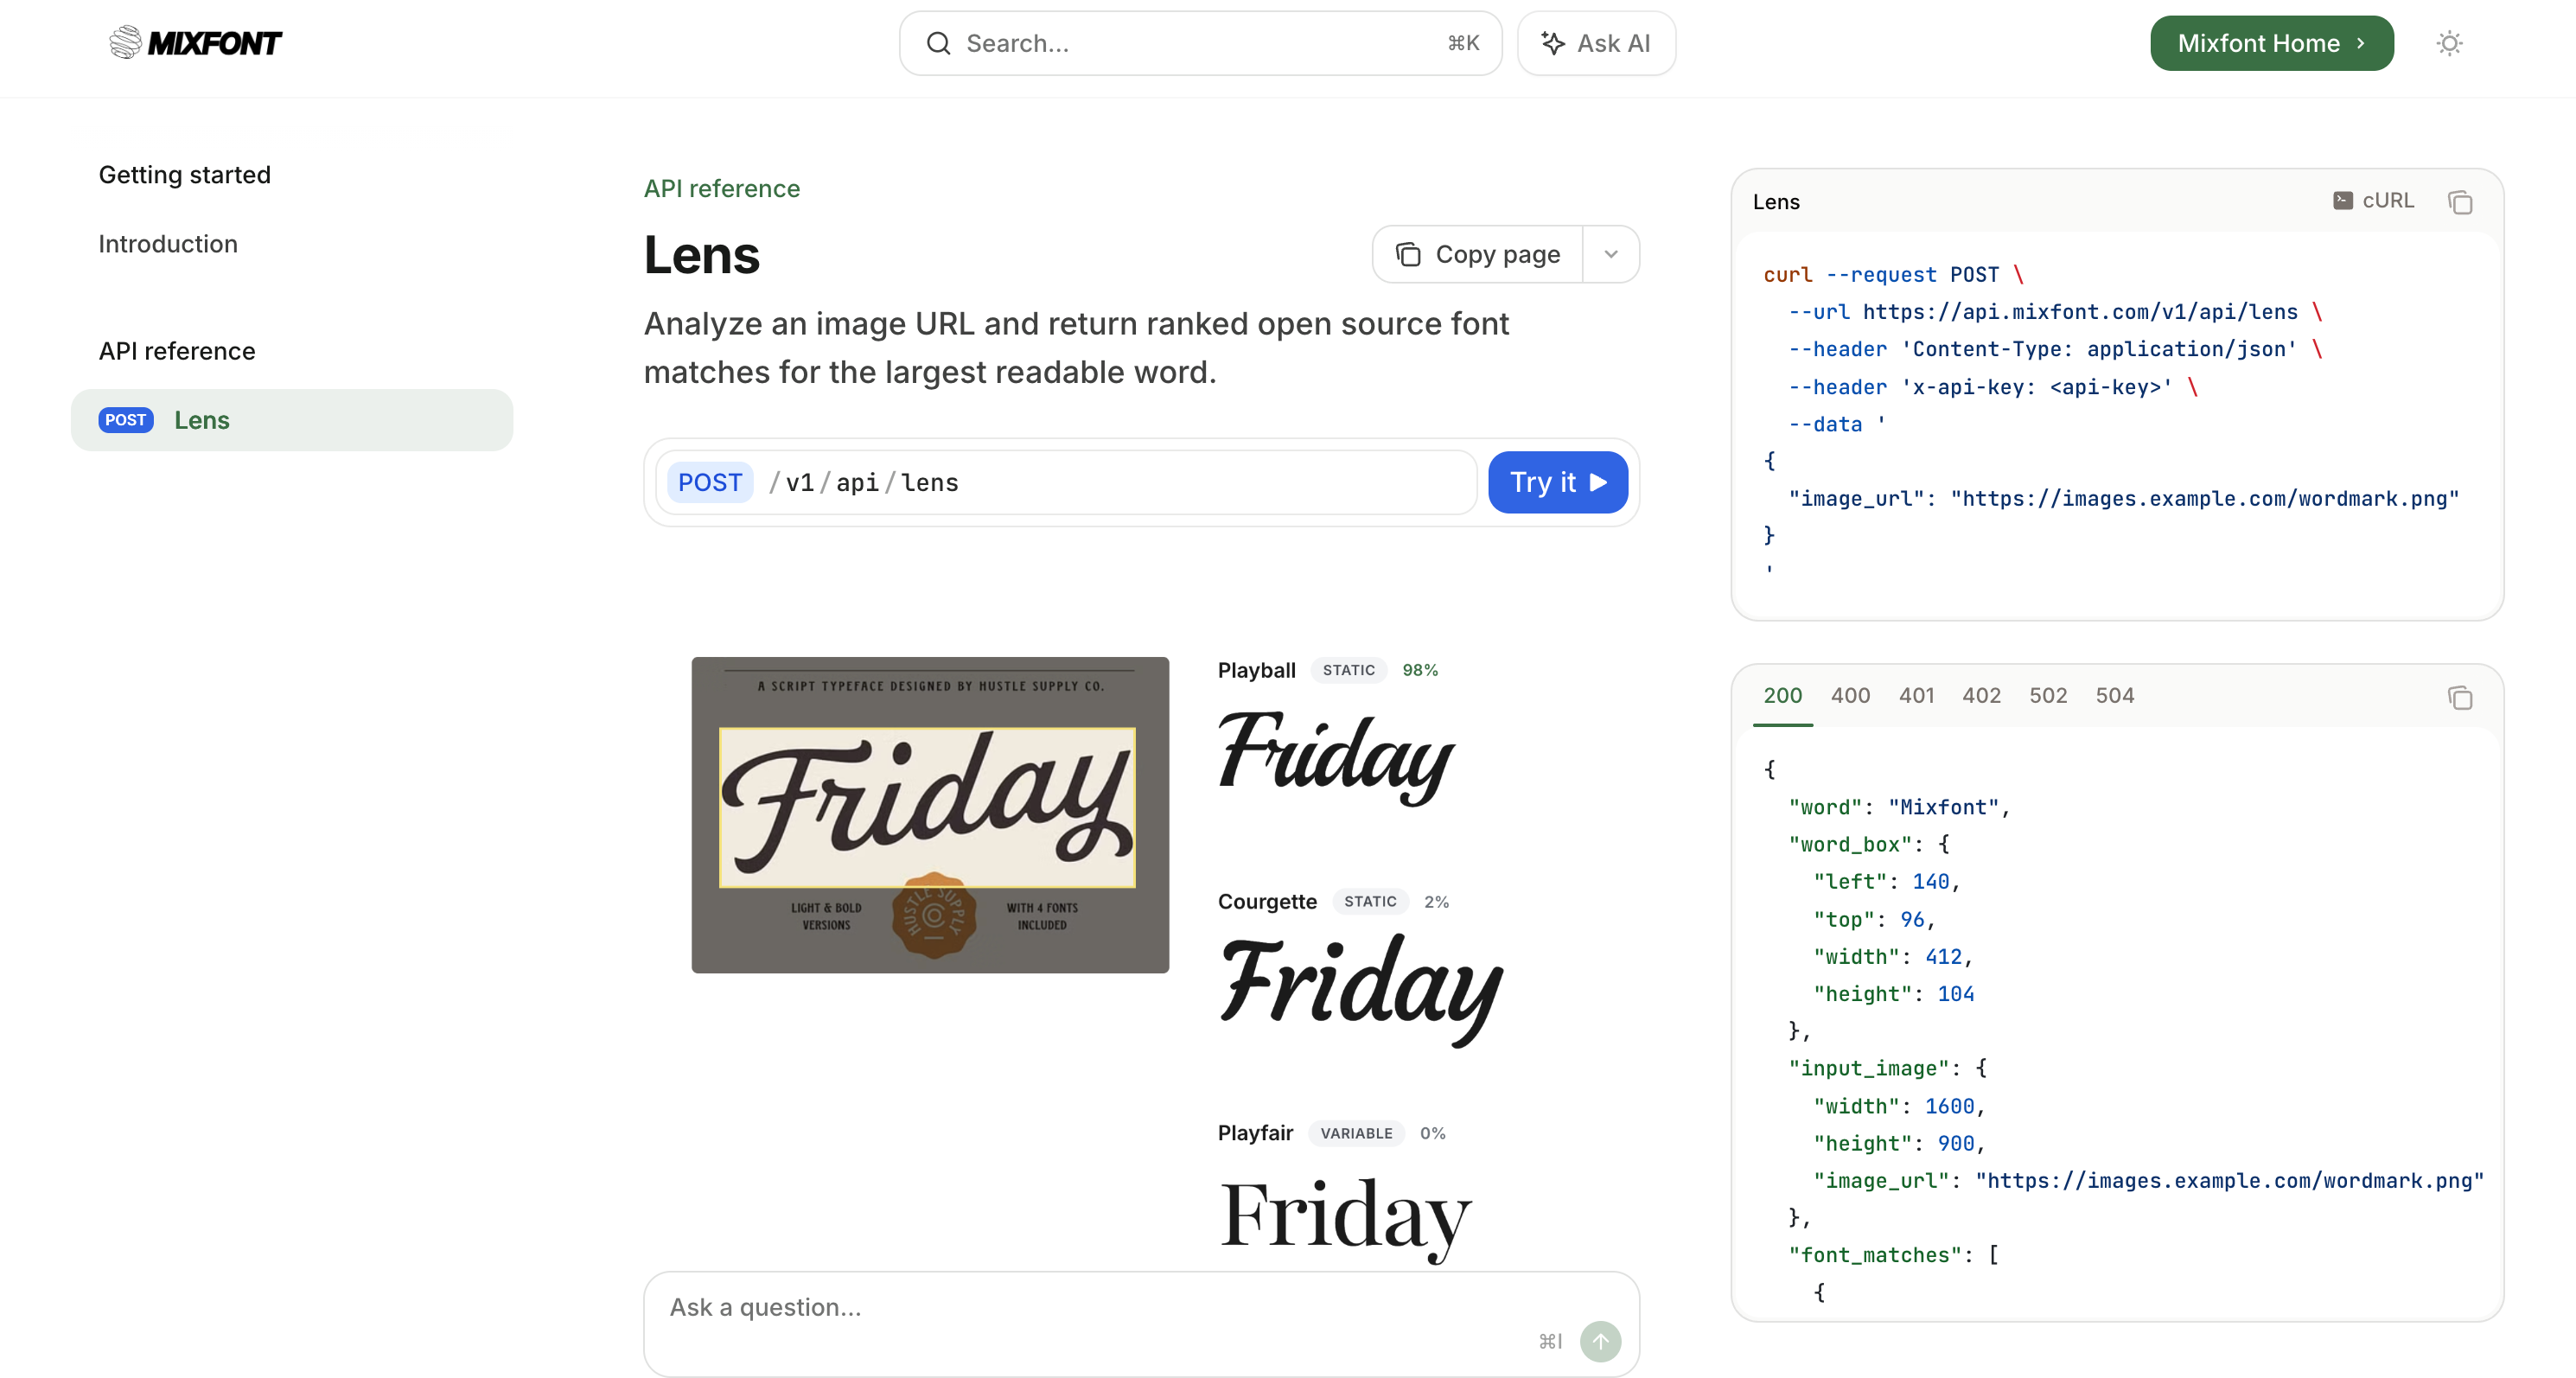Click the Mixfont logo
The width and height of the screenshot is (2576, 1378).
coord(195,42)
